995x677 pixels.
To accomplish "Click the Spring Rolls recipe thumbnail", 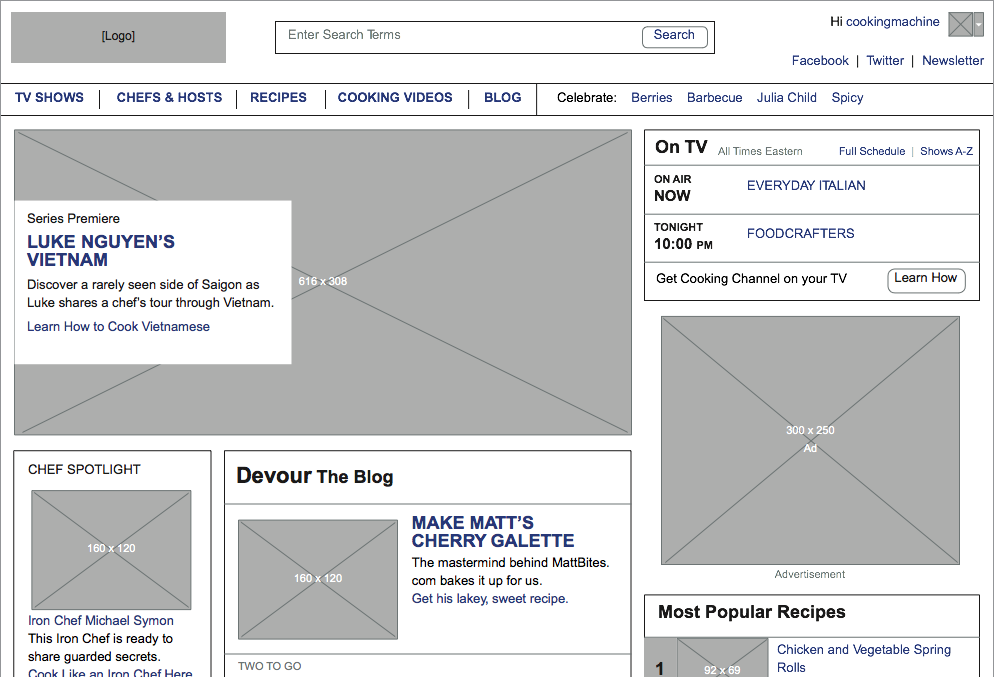I will tap(722, 658).
